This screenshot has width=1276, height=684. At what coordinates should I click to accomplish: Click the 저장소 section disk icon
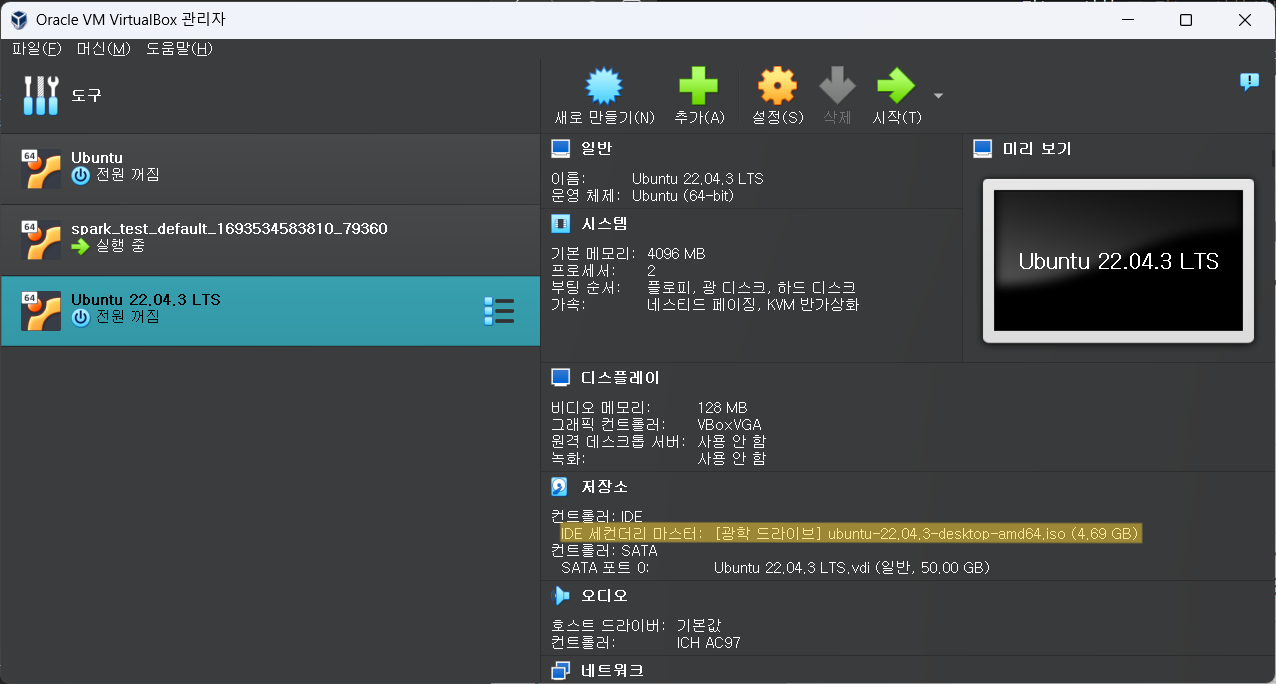(561, 487)
